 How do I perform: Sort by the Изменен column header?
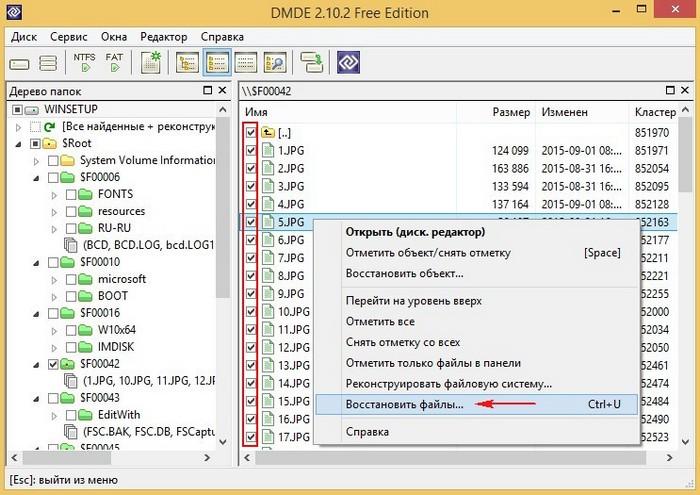click(582, 112)
